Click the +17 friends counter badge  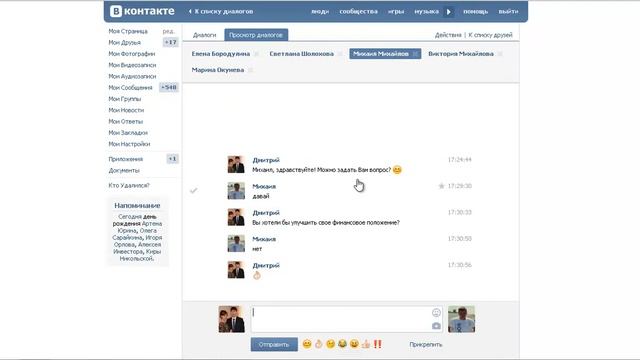pyautogui.click(x=171, y=42)
